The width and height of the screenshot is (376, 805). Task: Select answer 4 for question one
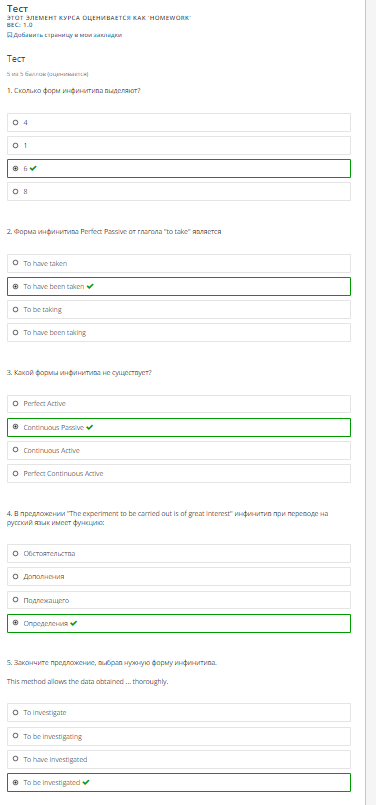point(179,123)
